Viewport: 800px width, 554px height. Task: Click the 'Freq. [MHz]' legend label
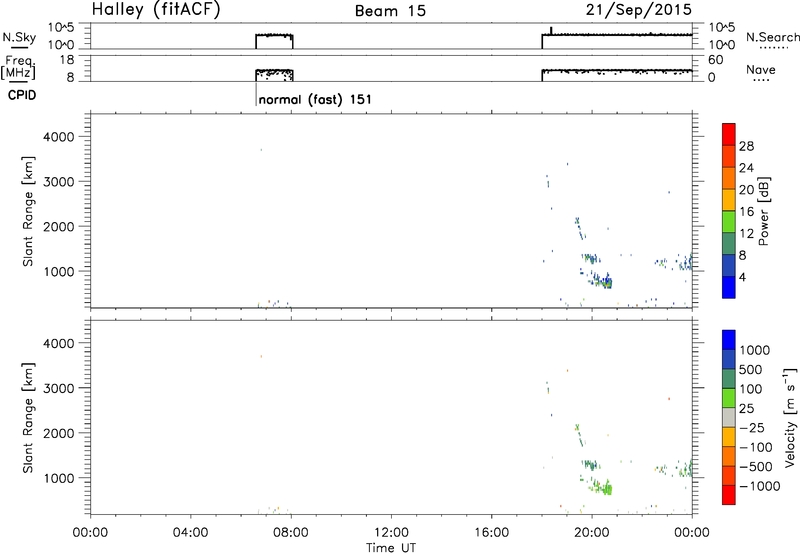coord(18,67)
